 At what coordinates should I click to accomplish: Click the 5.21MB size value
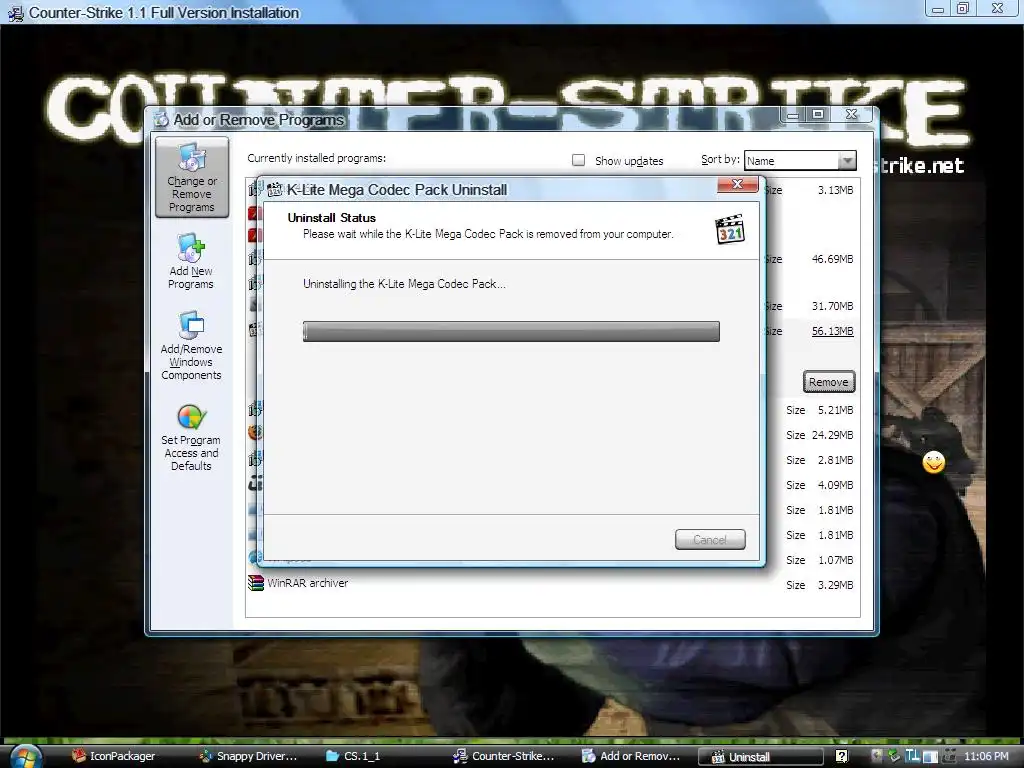(835, 410)
